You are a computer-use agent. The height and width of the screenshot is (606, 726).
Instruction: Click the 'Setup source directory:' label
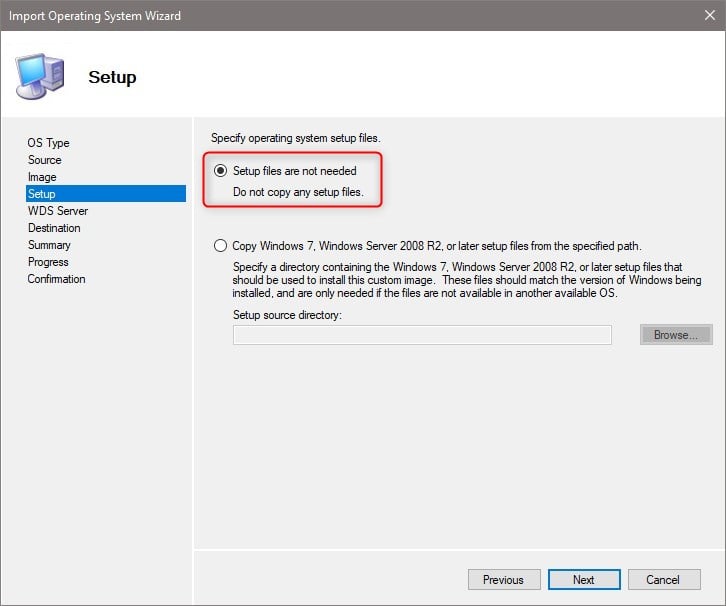click(287, 315)
